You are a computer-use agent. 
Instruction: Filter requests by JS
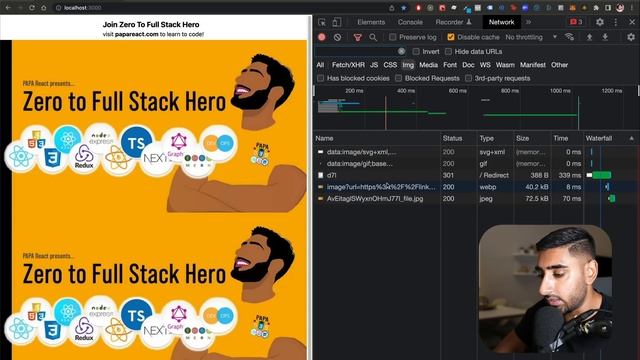374,65
